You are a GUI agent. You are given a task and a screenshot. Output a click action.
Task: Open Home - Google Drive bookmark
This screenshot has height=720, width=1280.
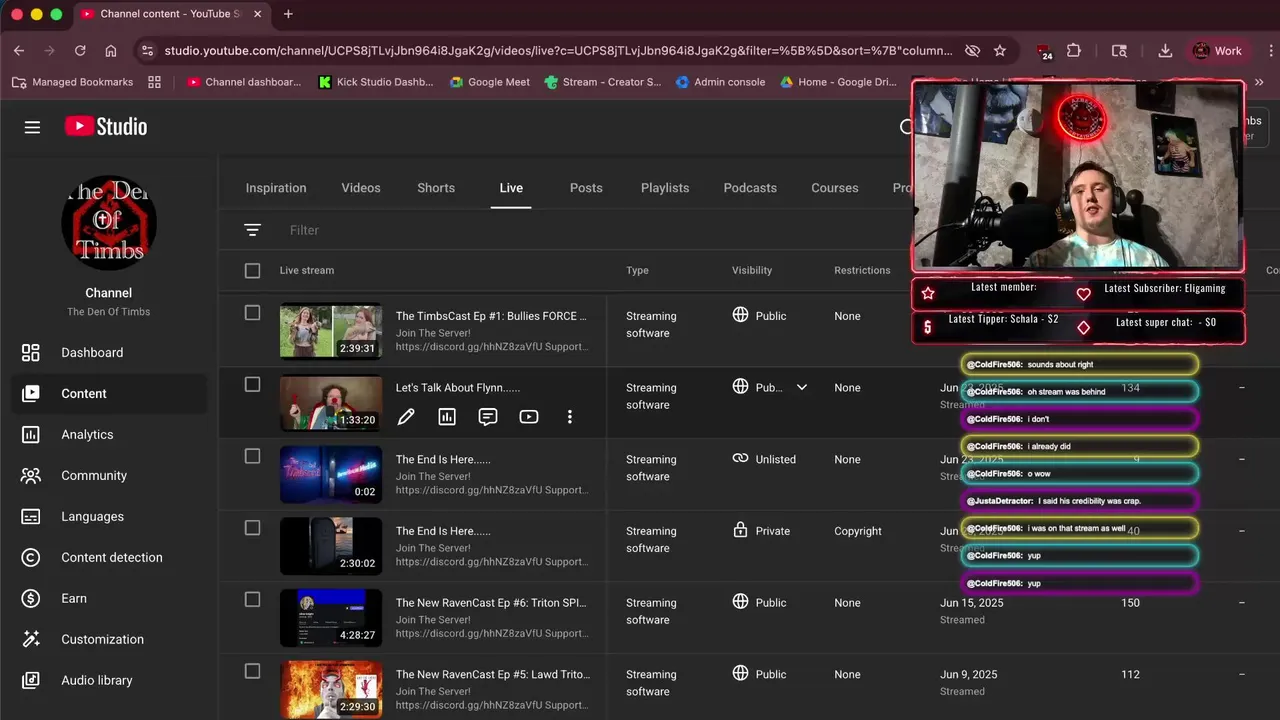click(x=838, y=82)
